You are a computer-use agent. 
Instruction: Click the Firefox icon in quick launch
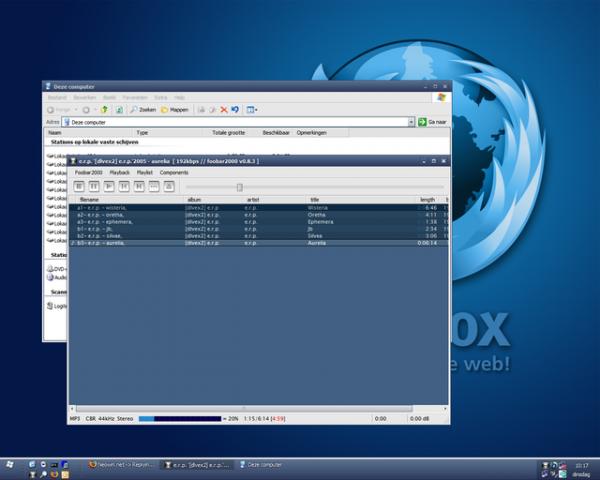54,475
